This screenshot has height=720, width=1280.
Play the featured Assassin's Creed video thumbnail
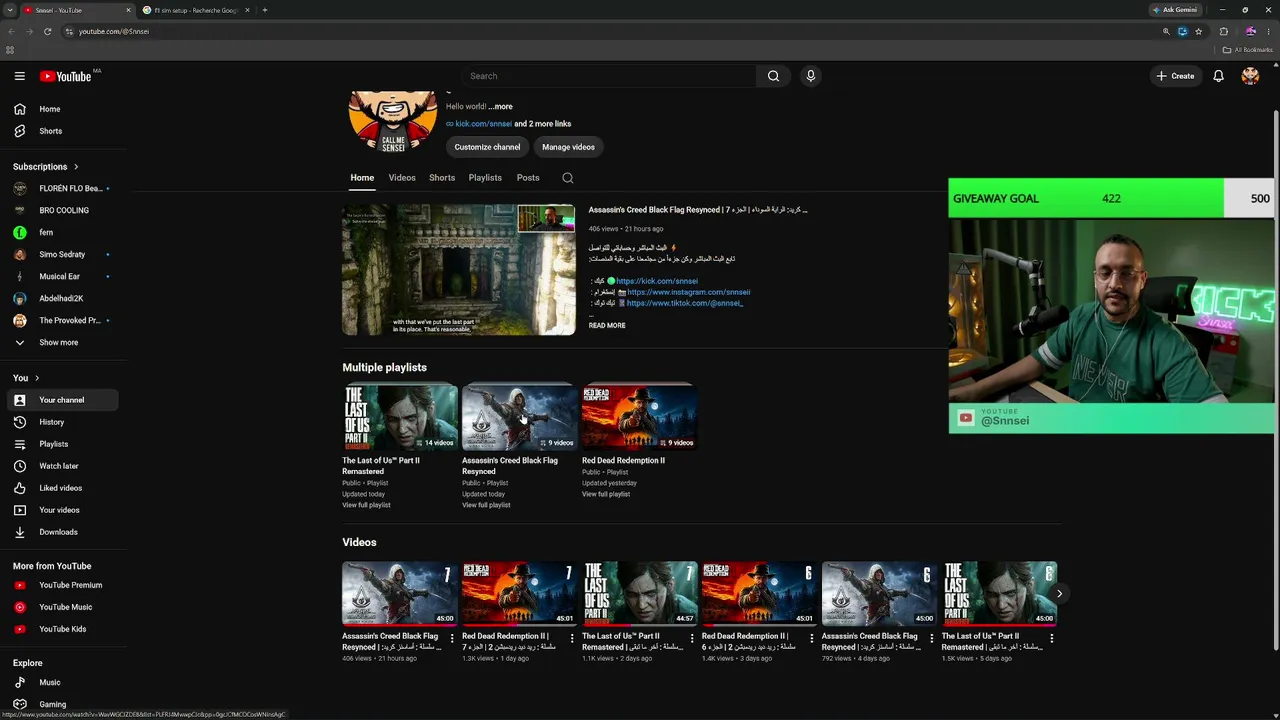pos(459,270)
